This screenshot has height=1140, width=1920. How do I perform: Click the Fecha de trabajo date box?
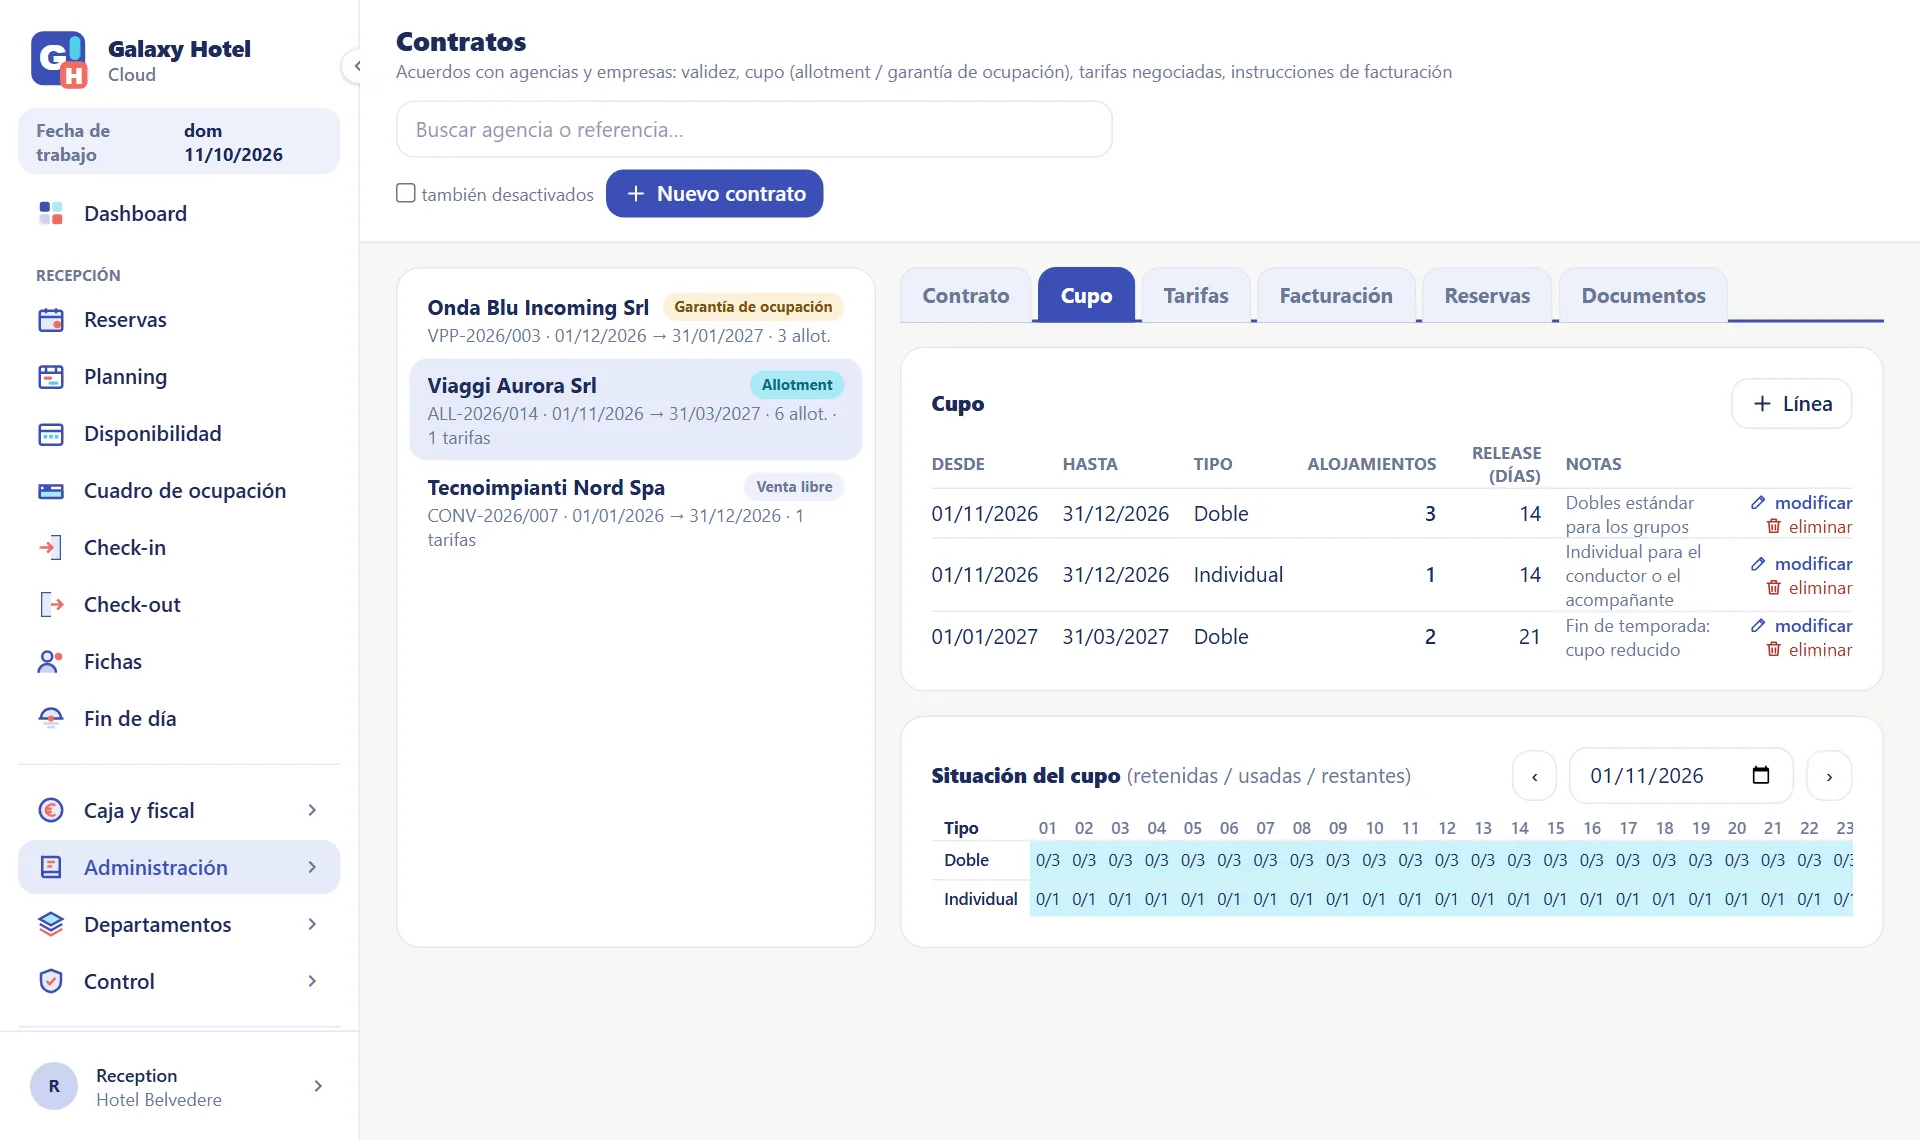click(179, 142)
